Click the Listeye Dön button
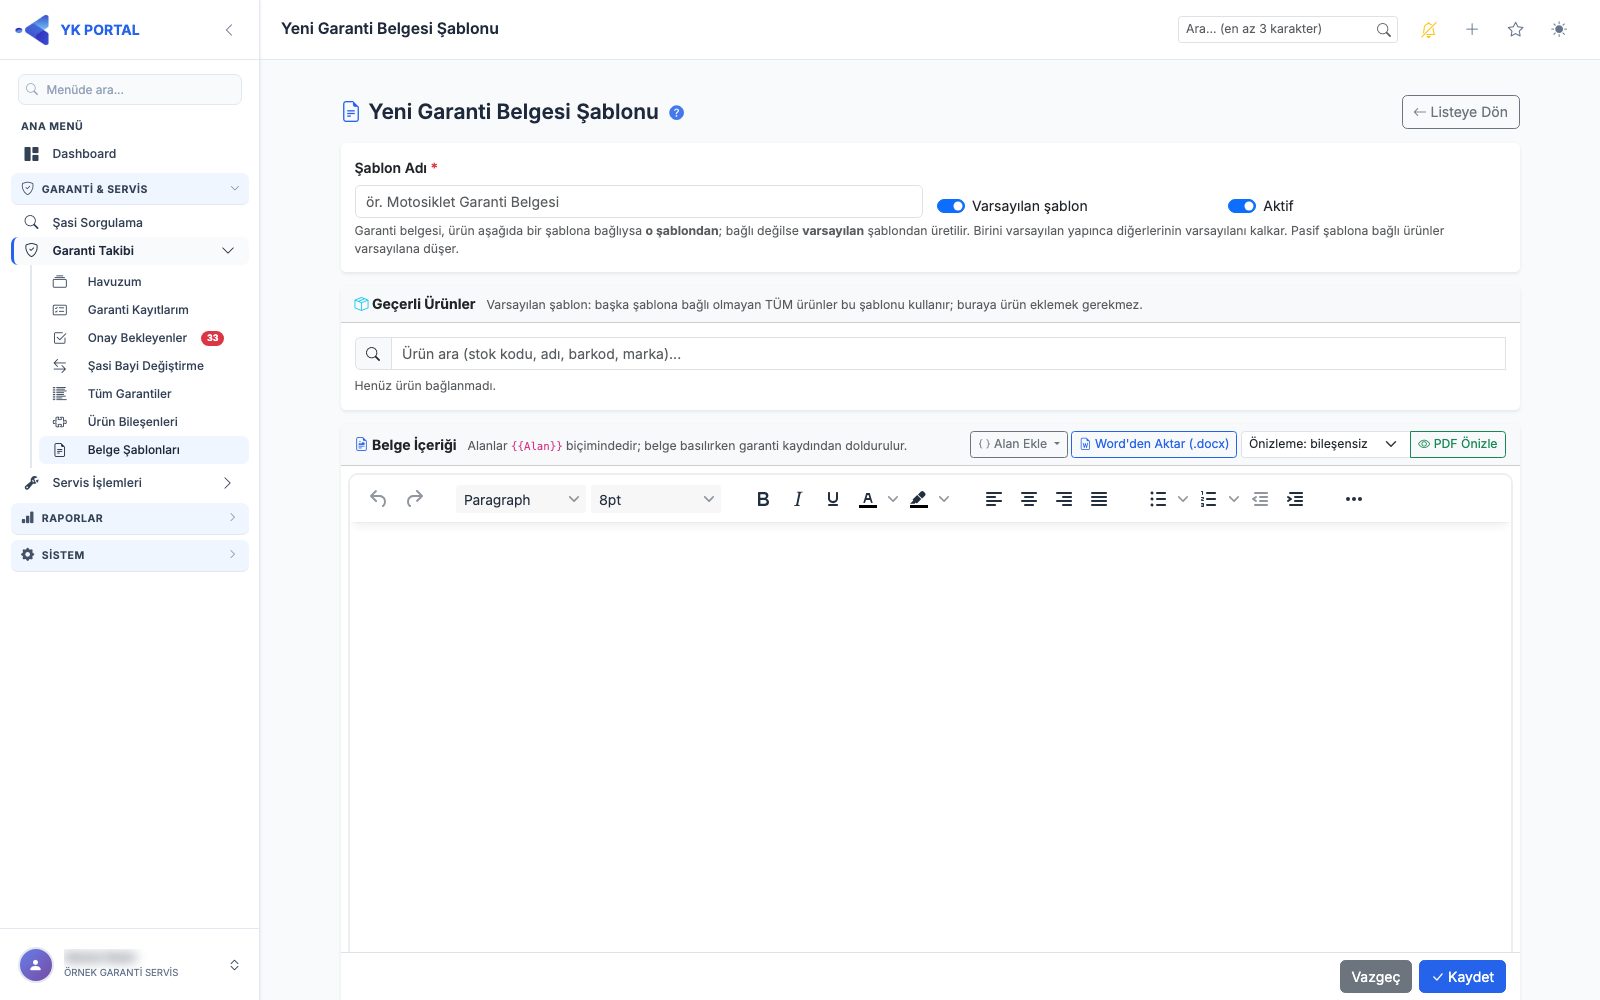The height and width of the screenshot is (1000, 1600). [x=1461, y=112]
